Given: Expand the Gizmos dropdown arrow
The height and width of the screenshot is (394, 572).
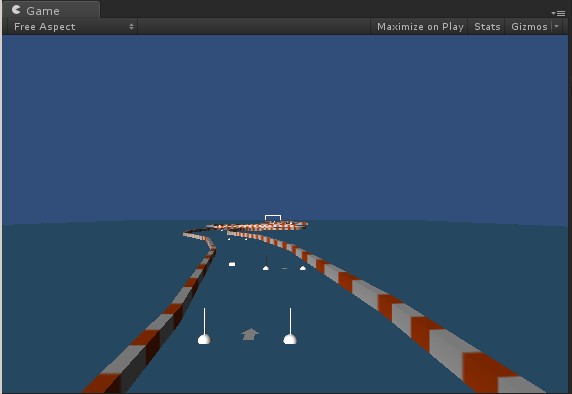Looking at the screenshot, I should point(557,26).
